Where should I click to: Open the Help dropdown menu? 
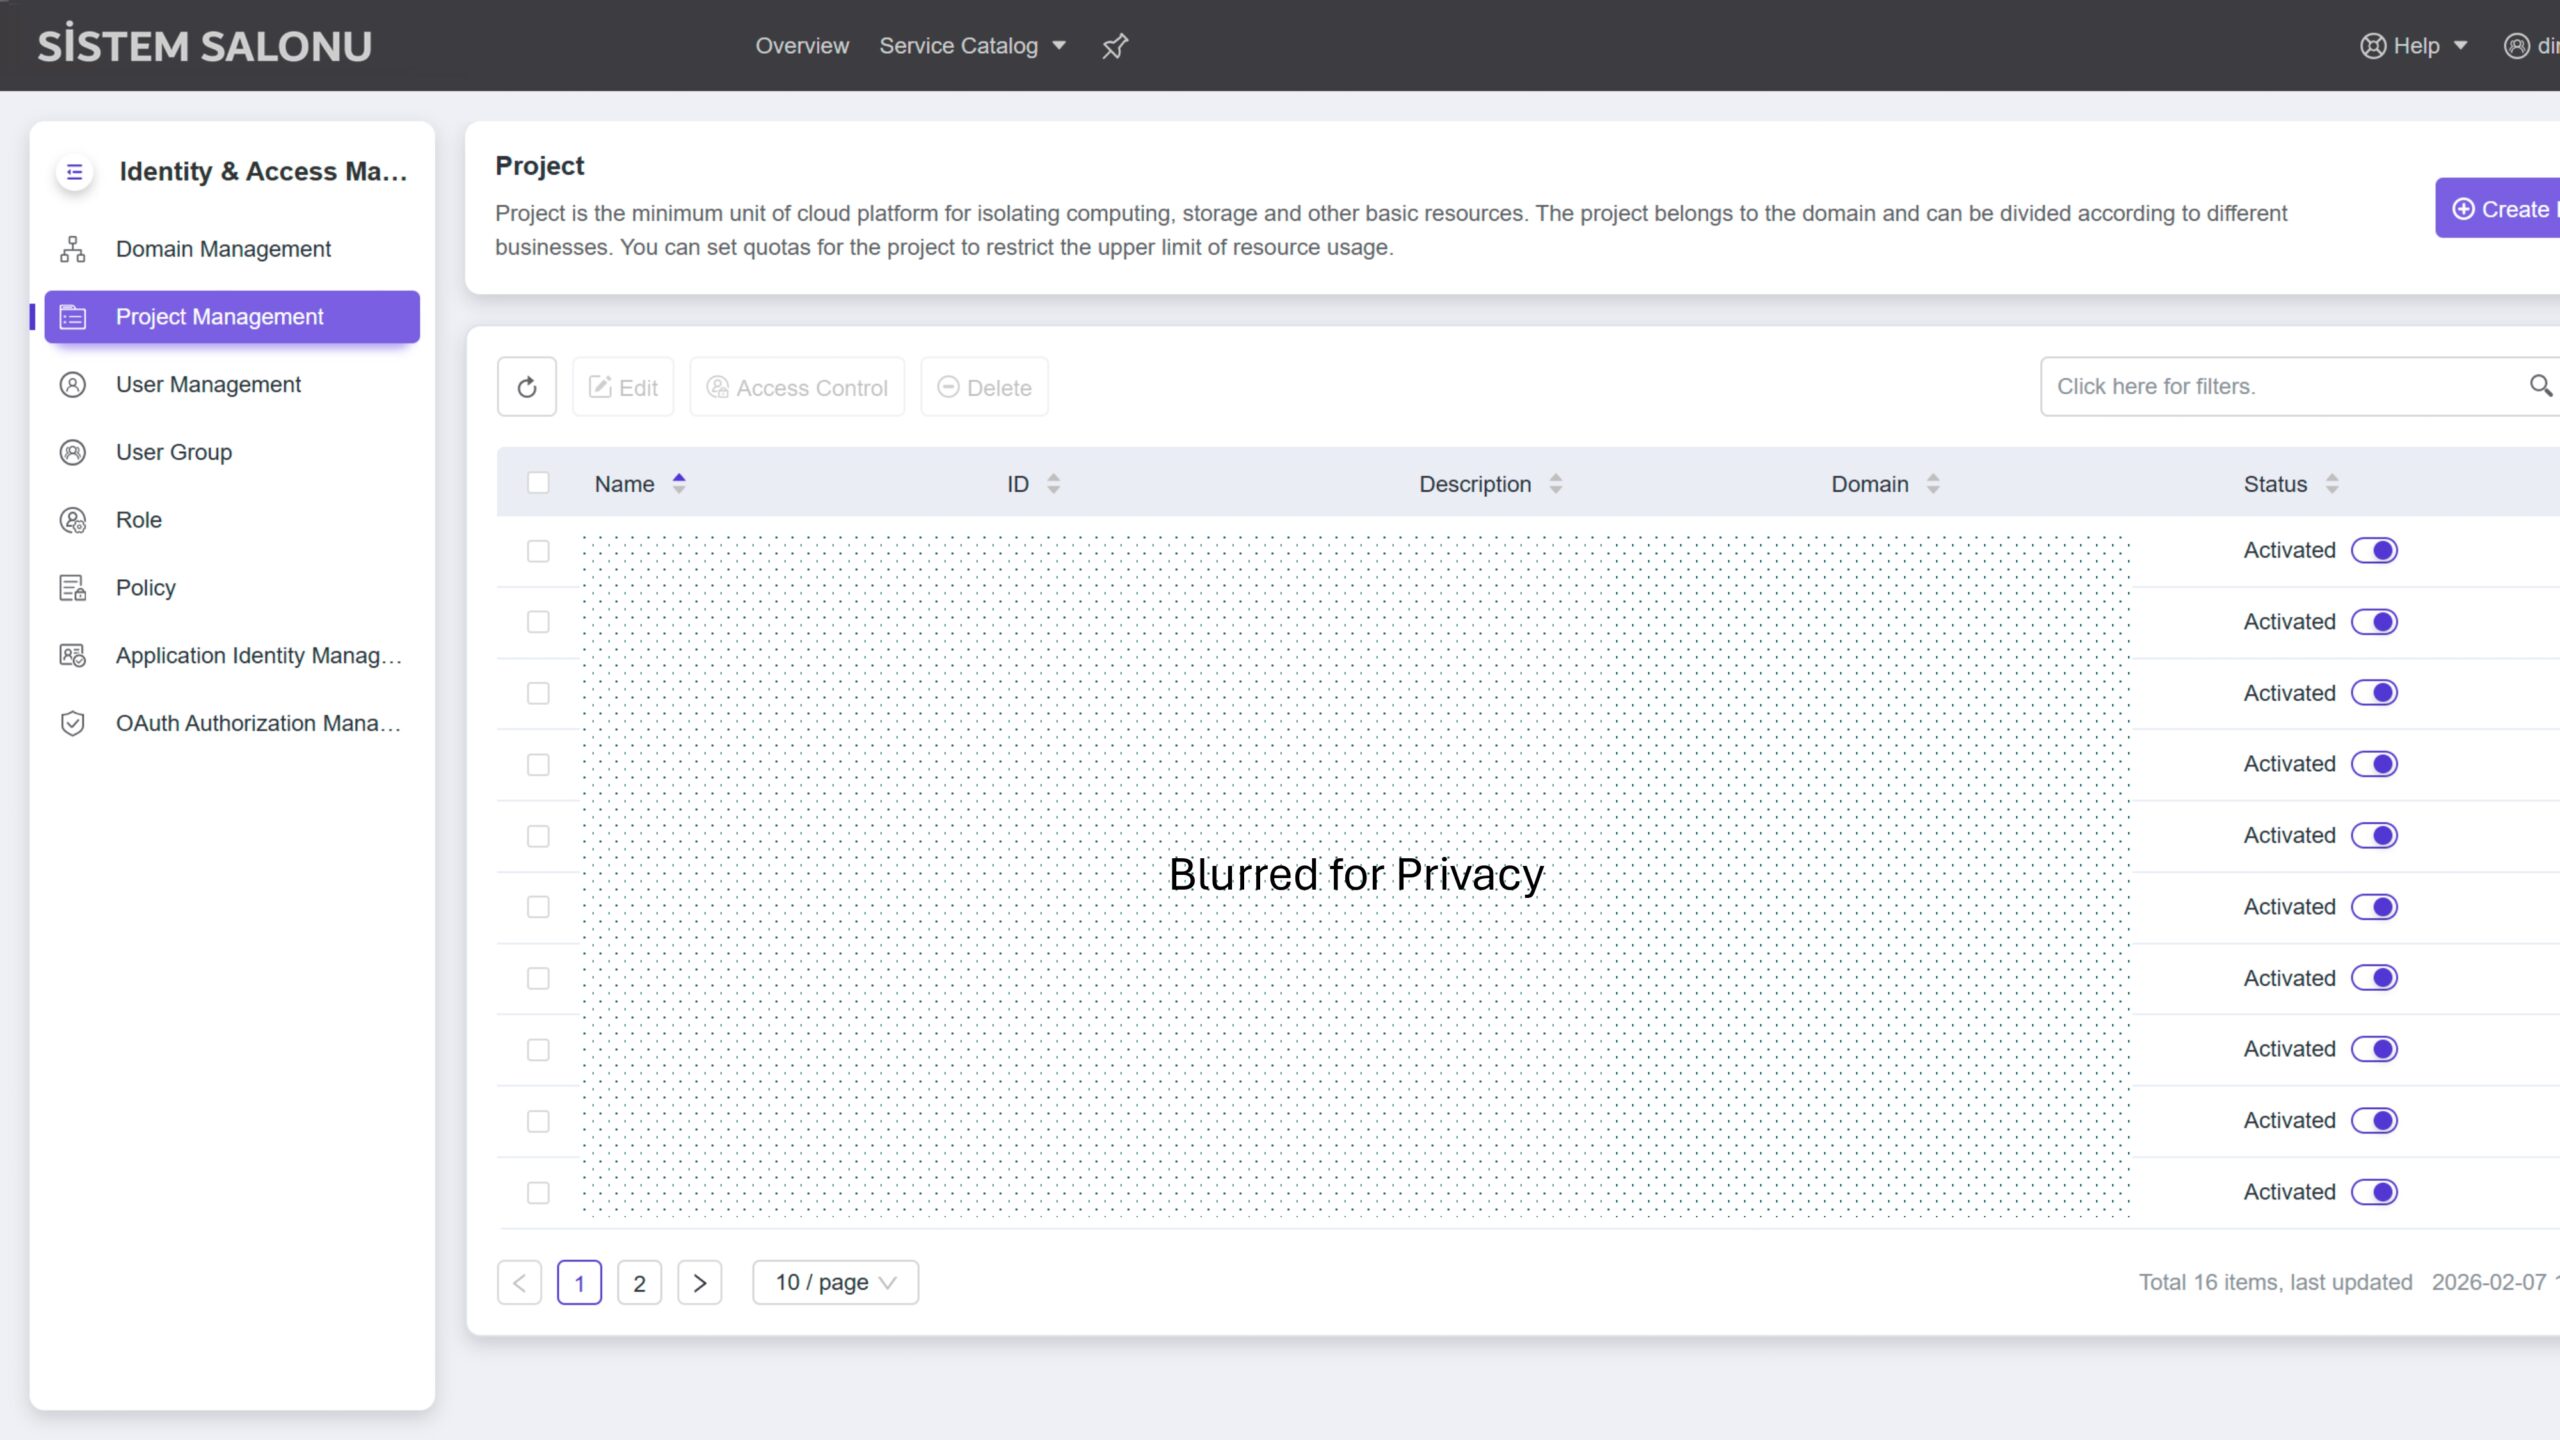point(2414,46)
